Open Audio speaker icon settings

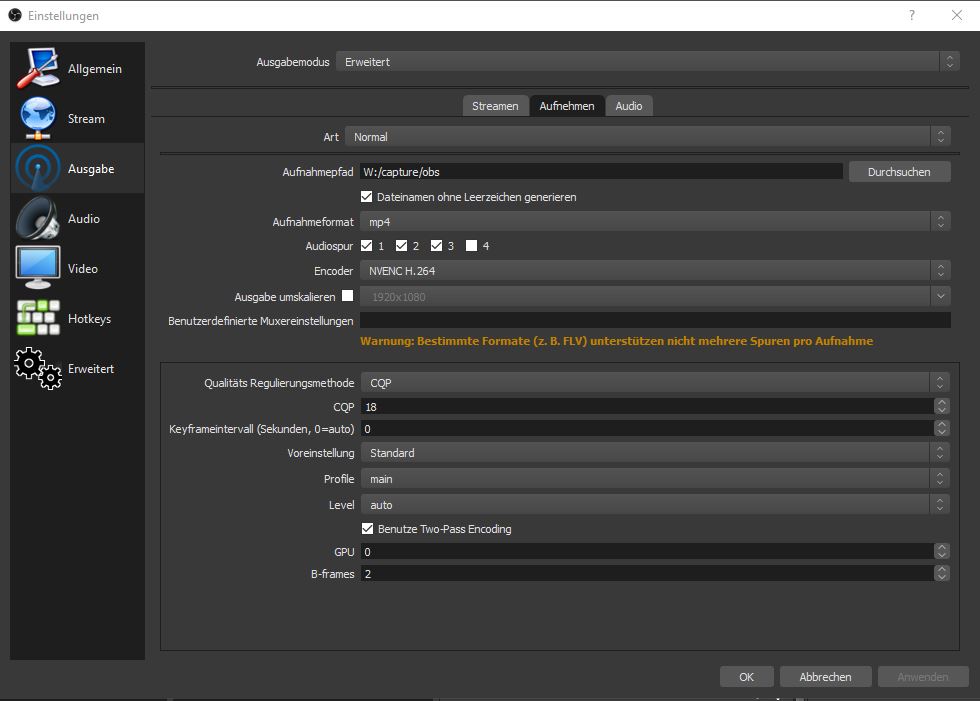pos(38,218)
